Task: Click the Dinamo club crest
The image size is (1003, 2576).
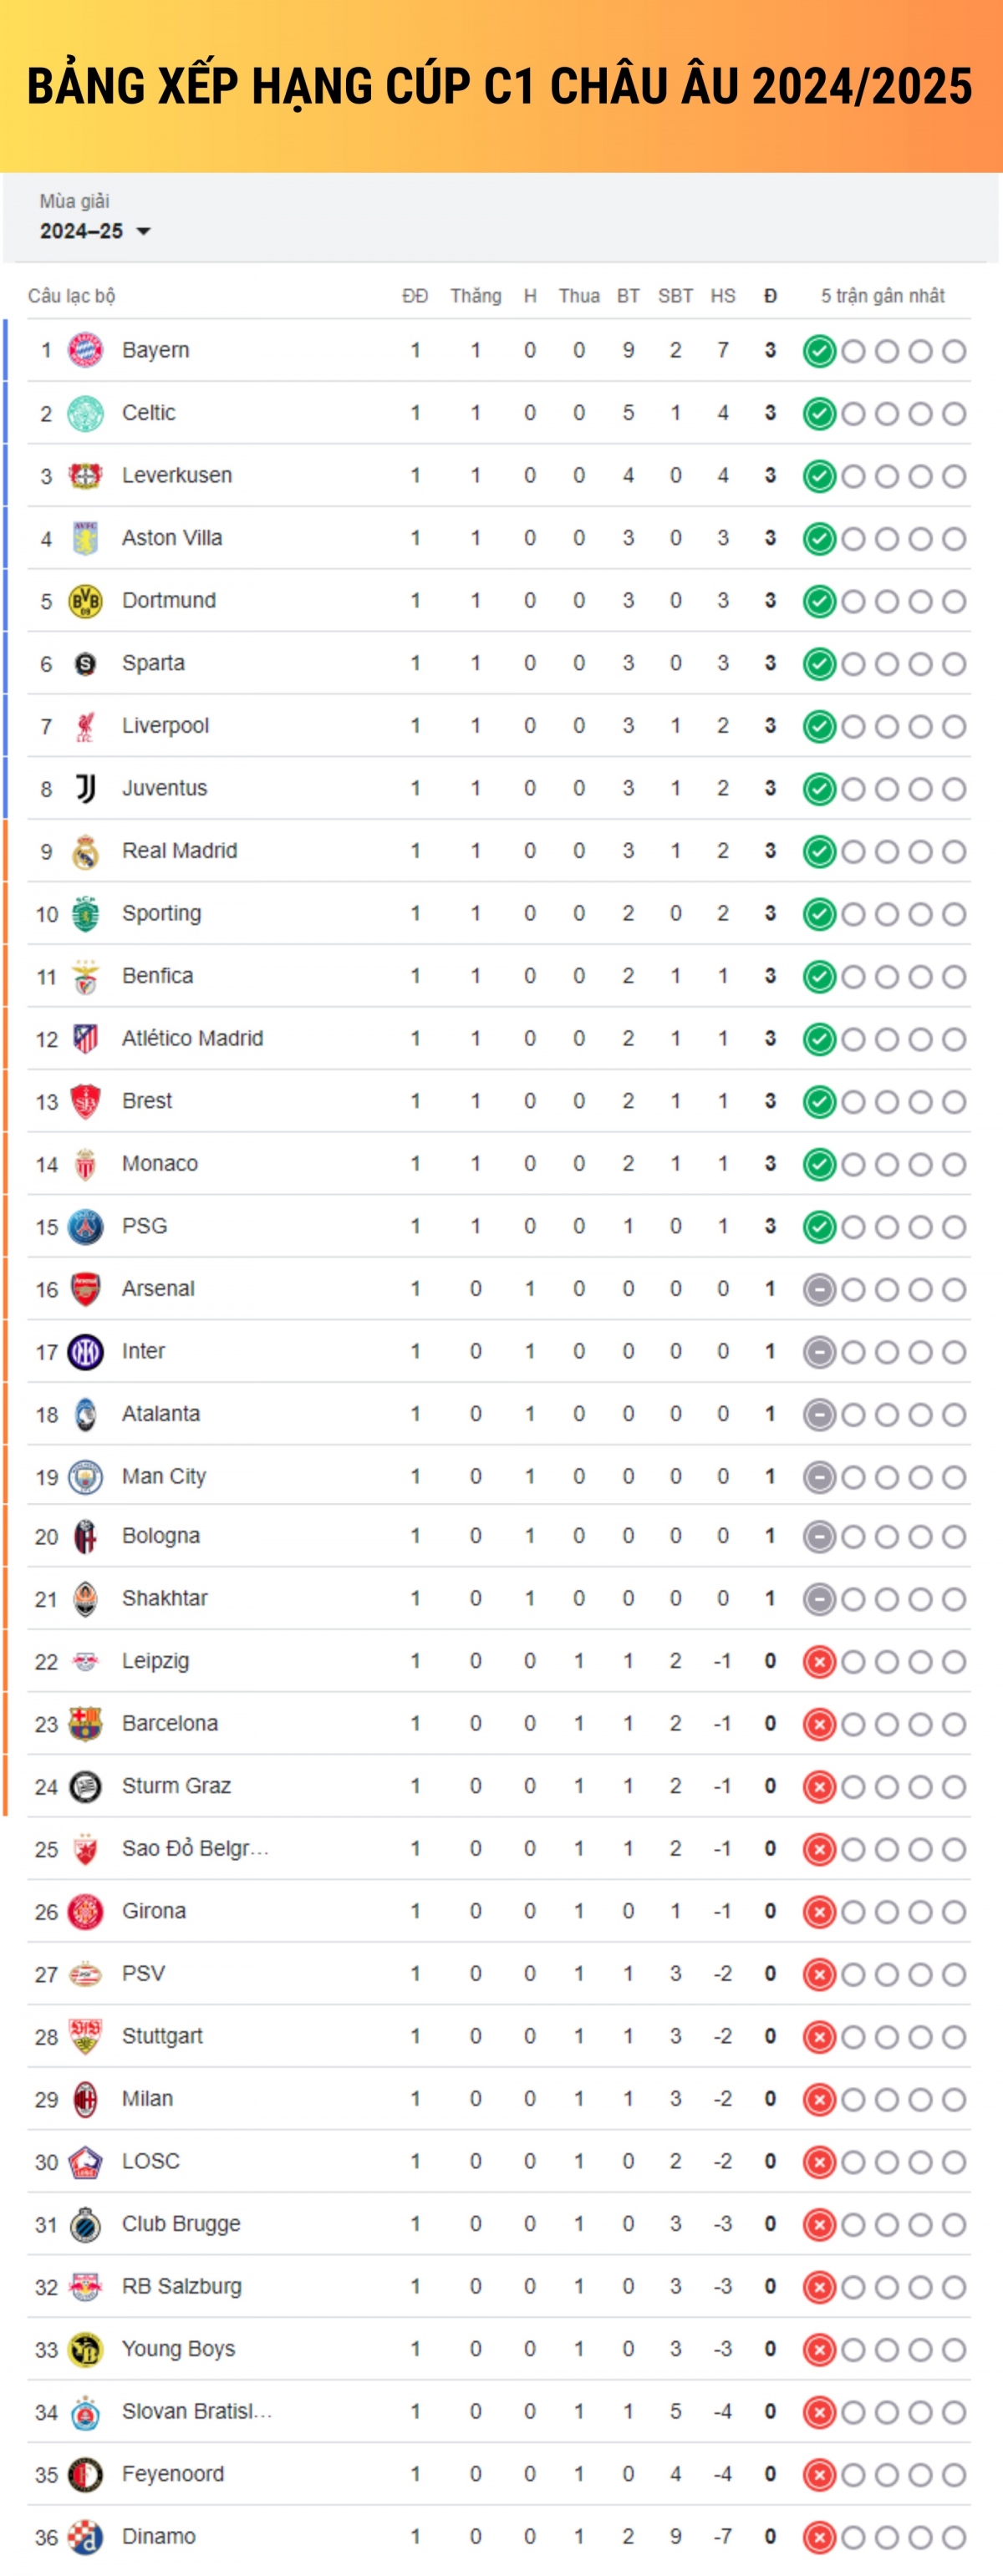Action: (85, 2537)
